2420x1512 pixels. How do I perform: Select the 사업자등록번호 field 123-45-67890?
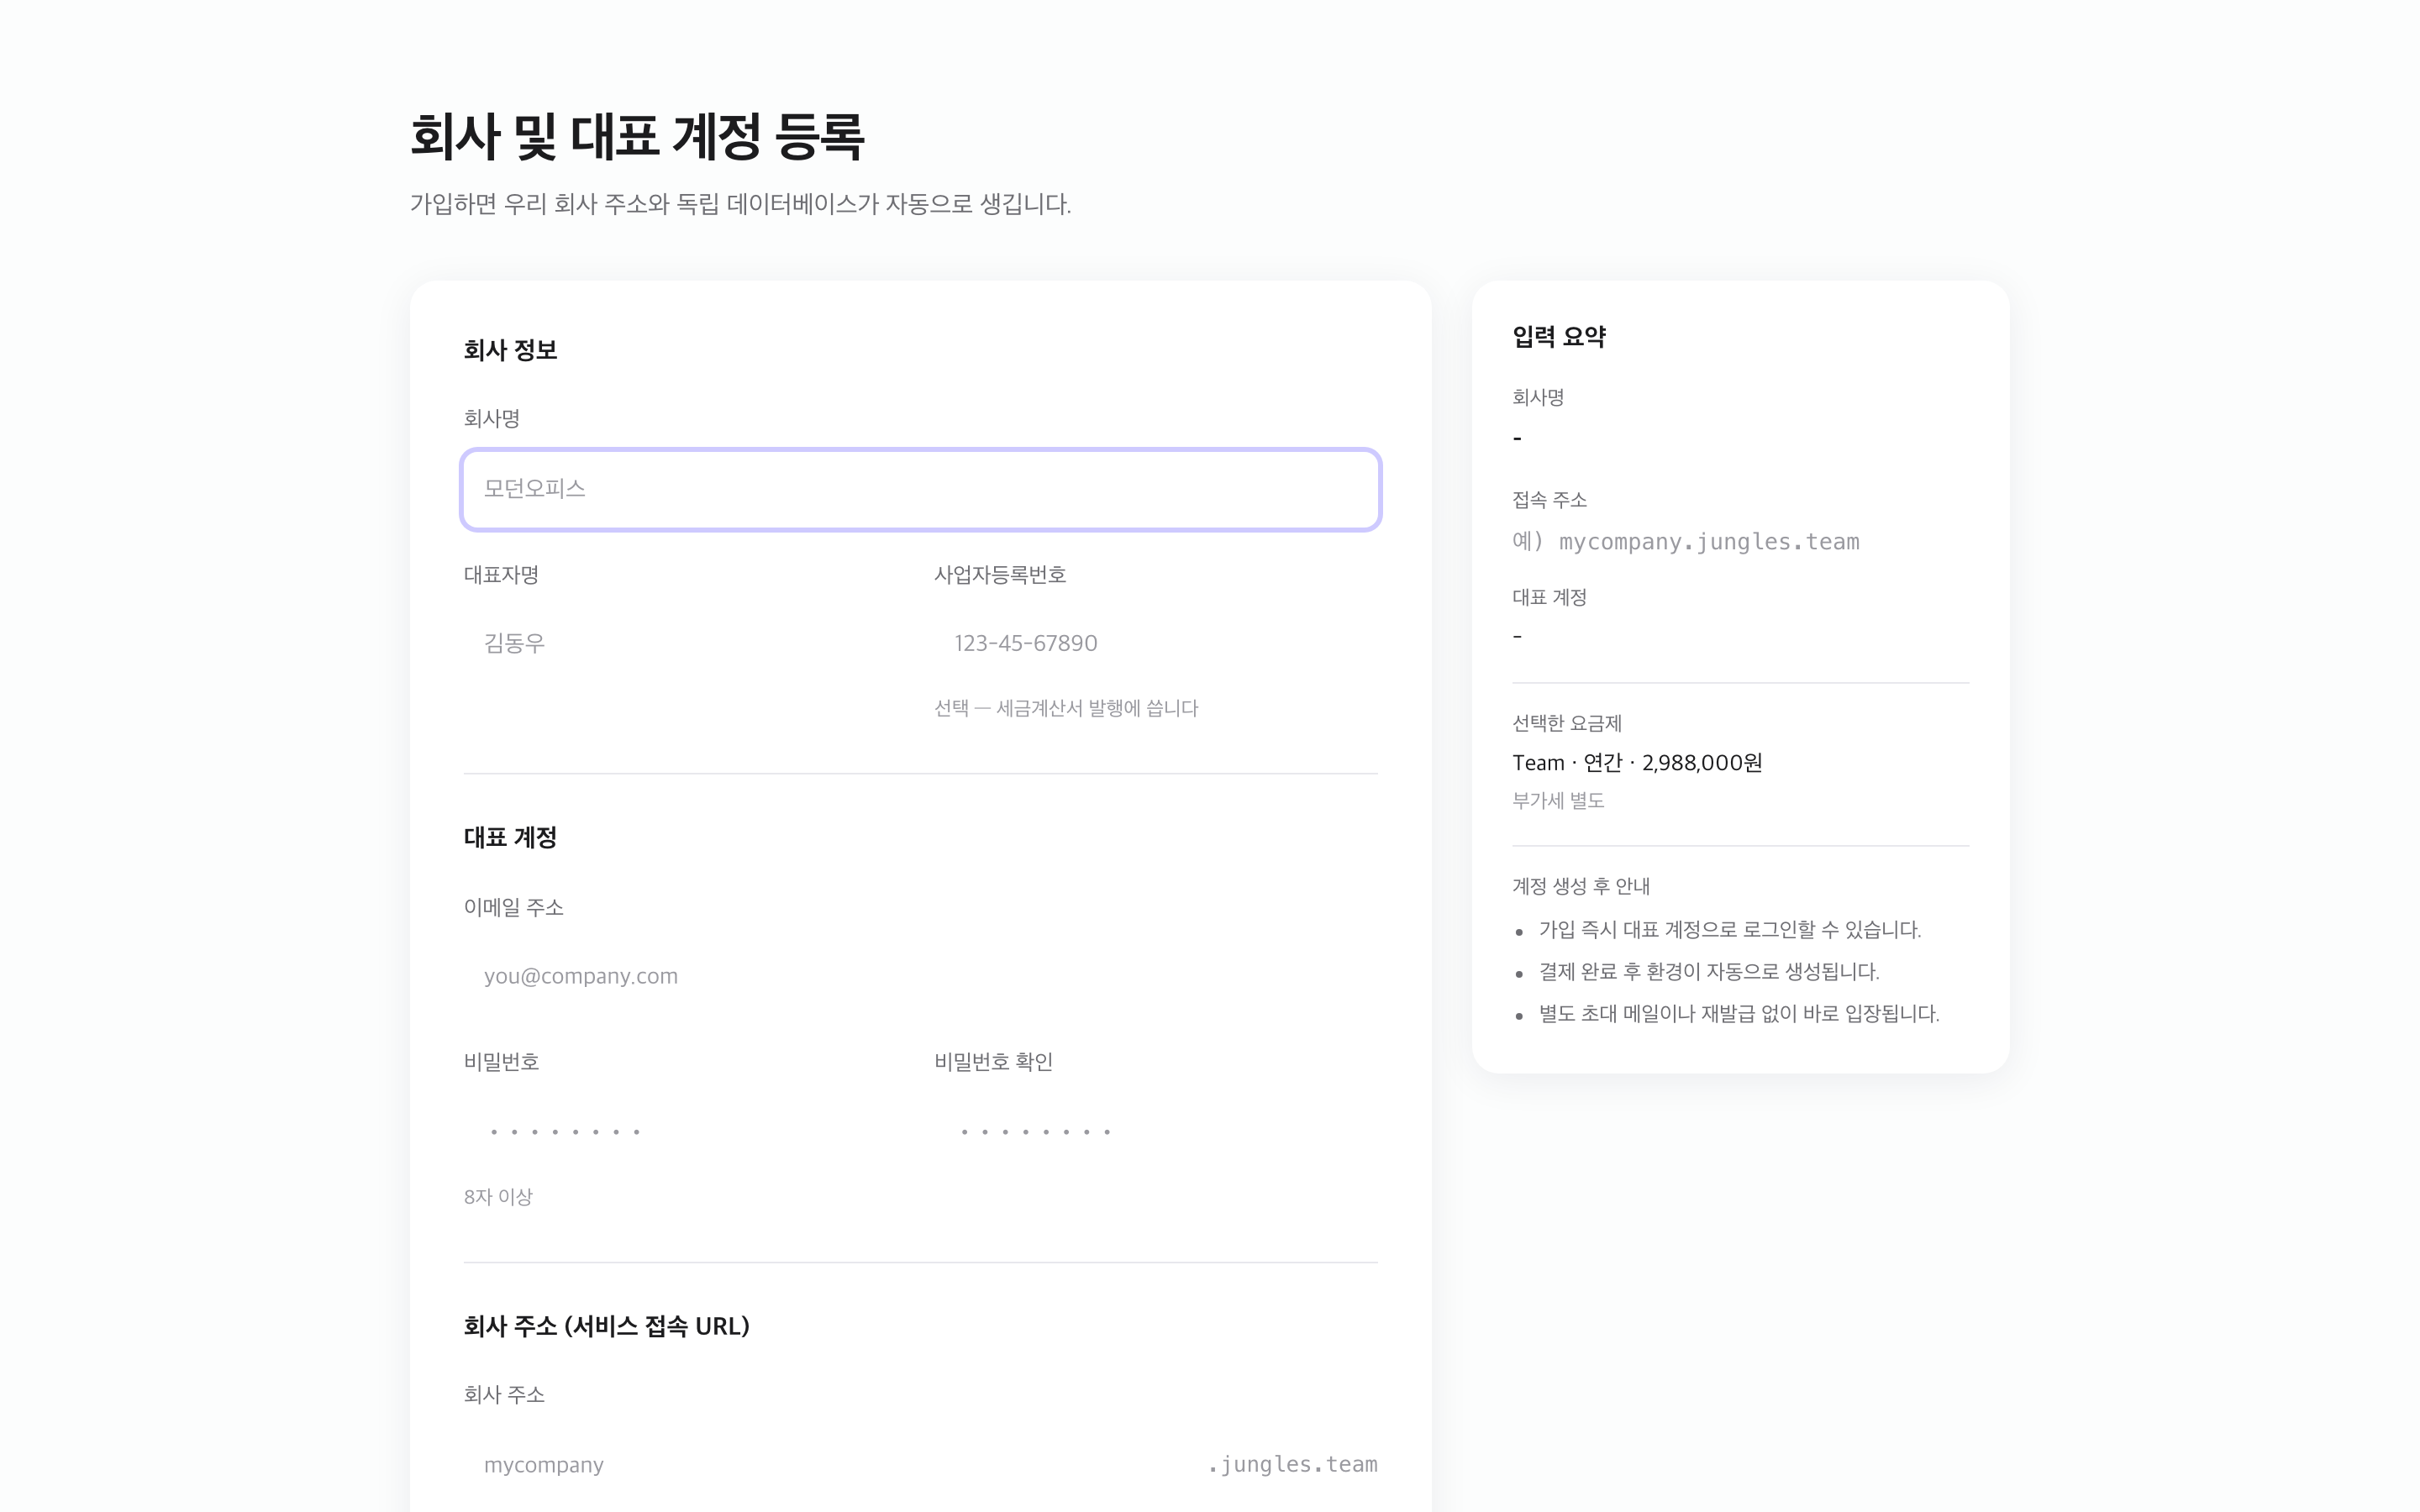pos(1156,643)
